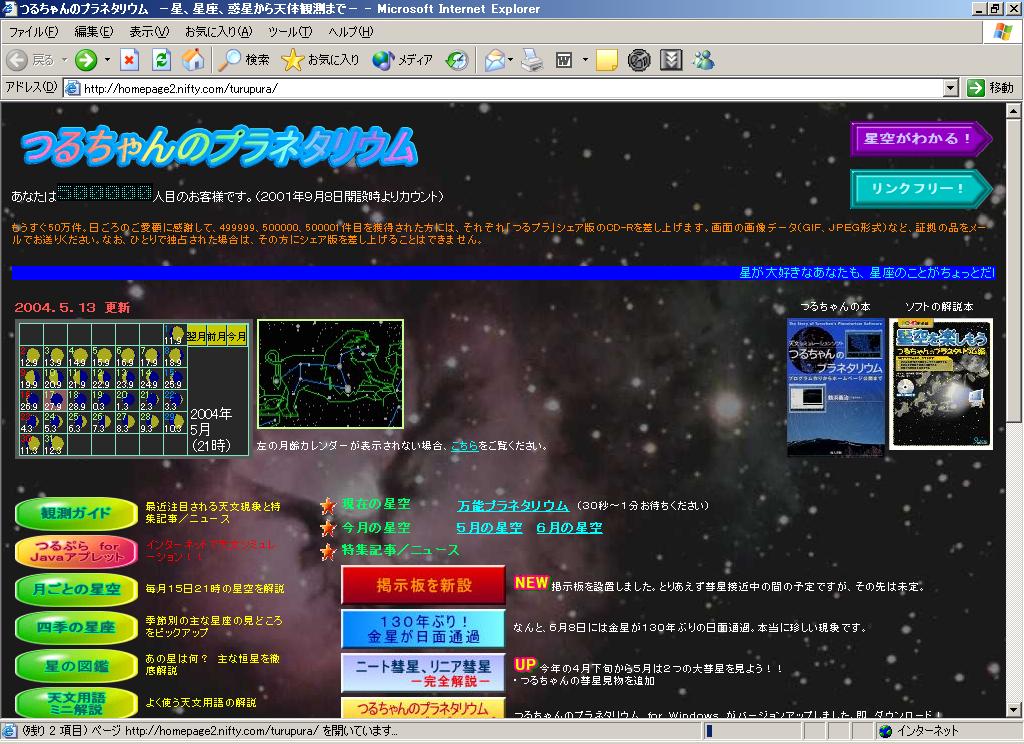Go to the Home page icon
Image resolution: width=1024 pixels, height=744 pixels.
pos(193,60)
